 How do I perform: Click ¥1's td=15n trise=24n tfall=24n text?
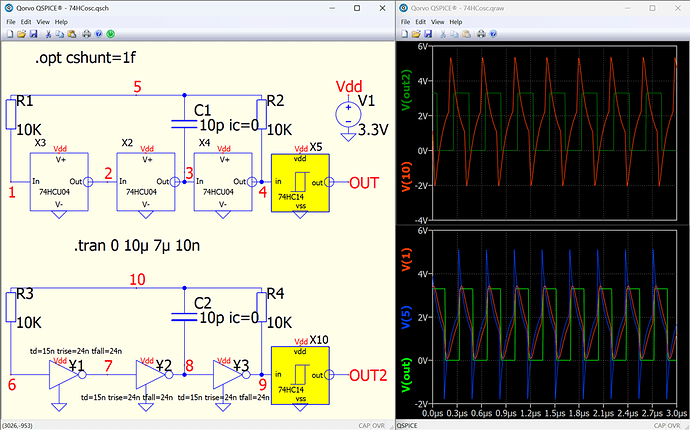[x=76, y=351]
